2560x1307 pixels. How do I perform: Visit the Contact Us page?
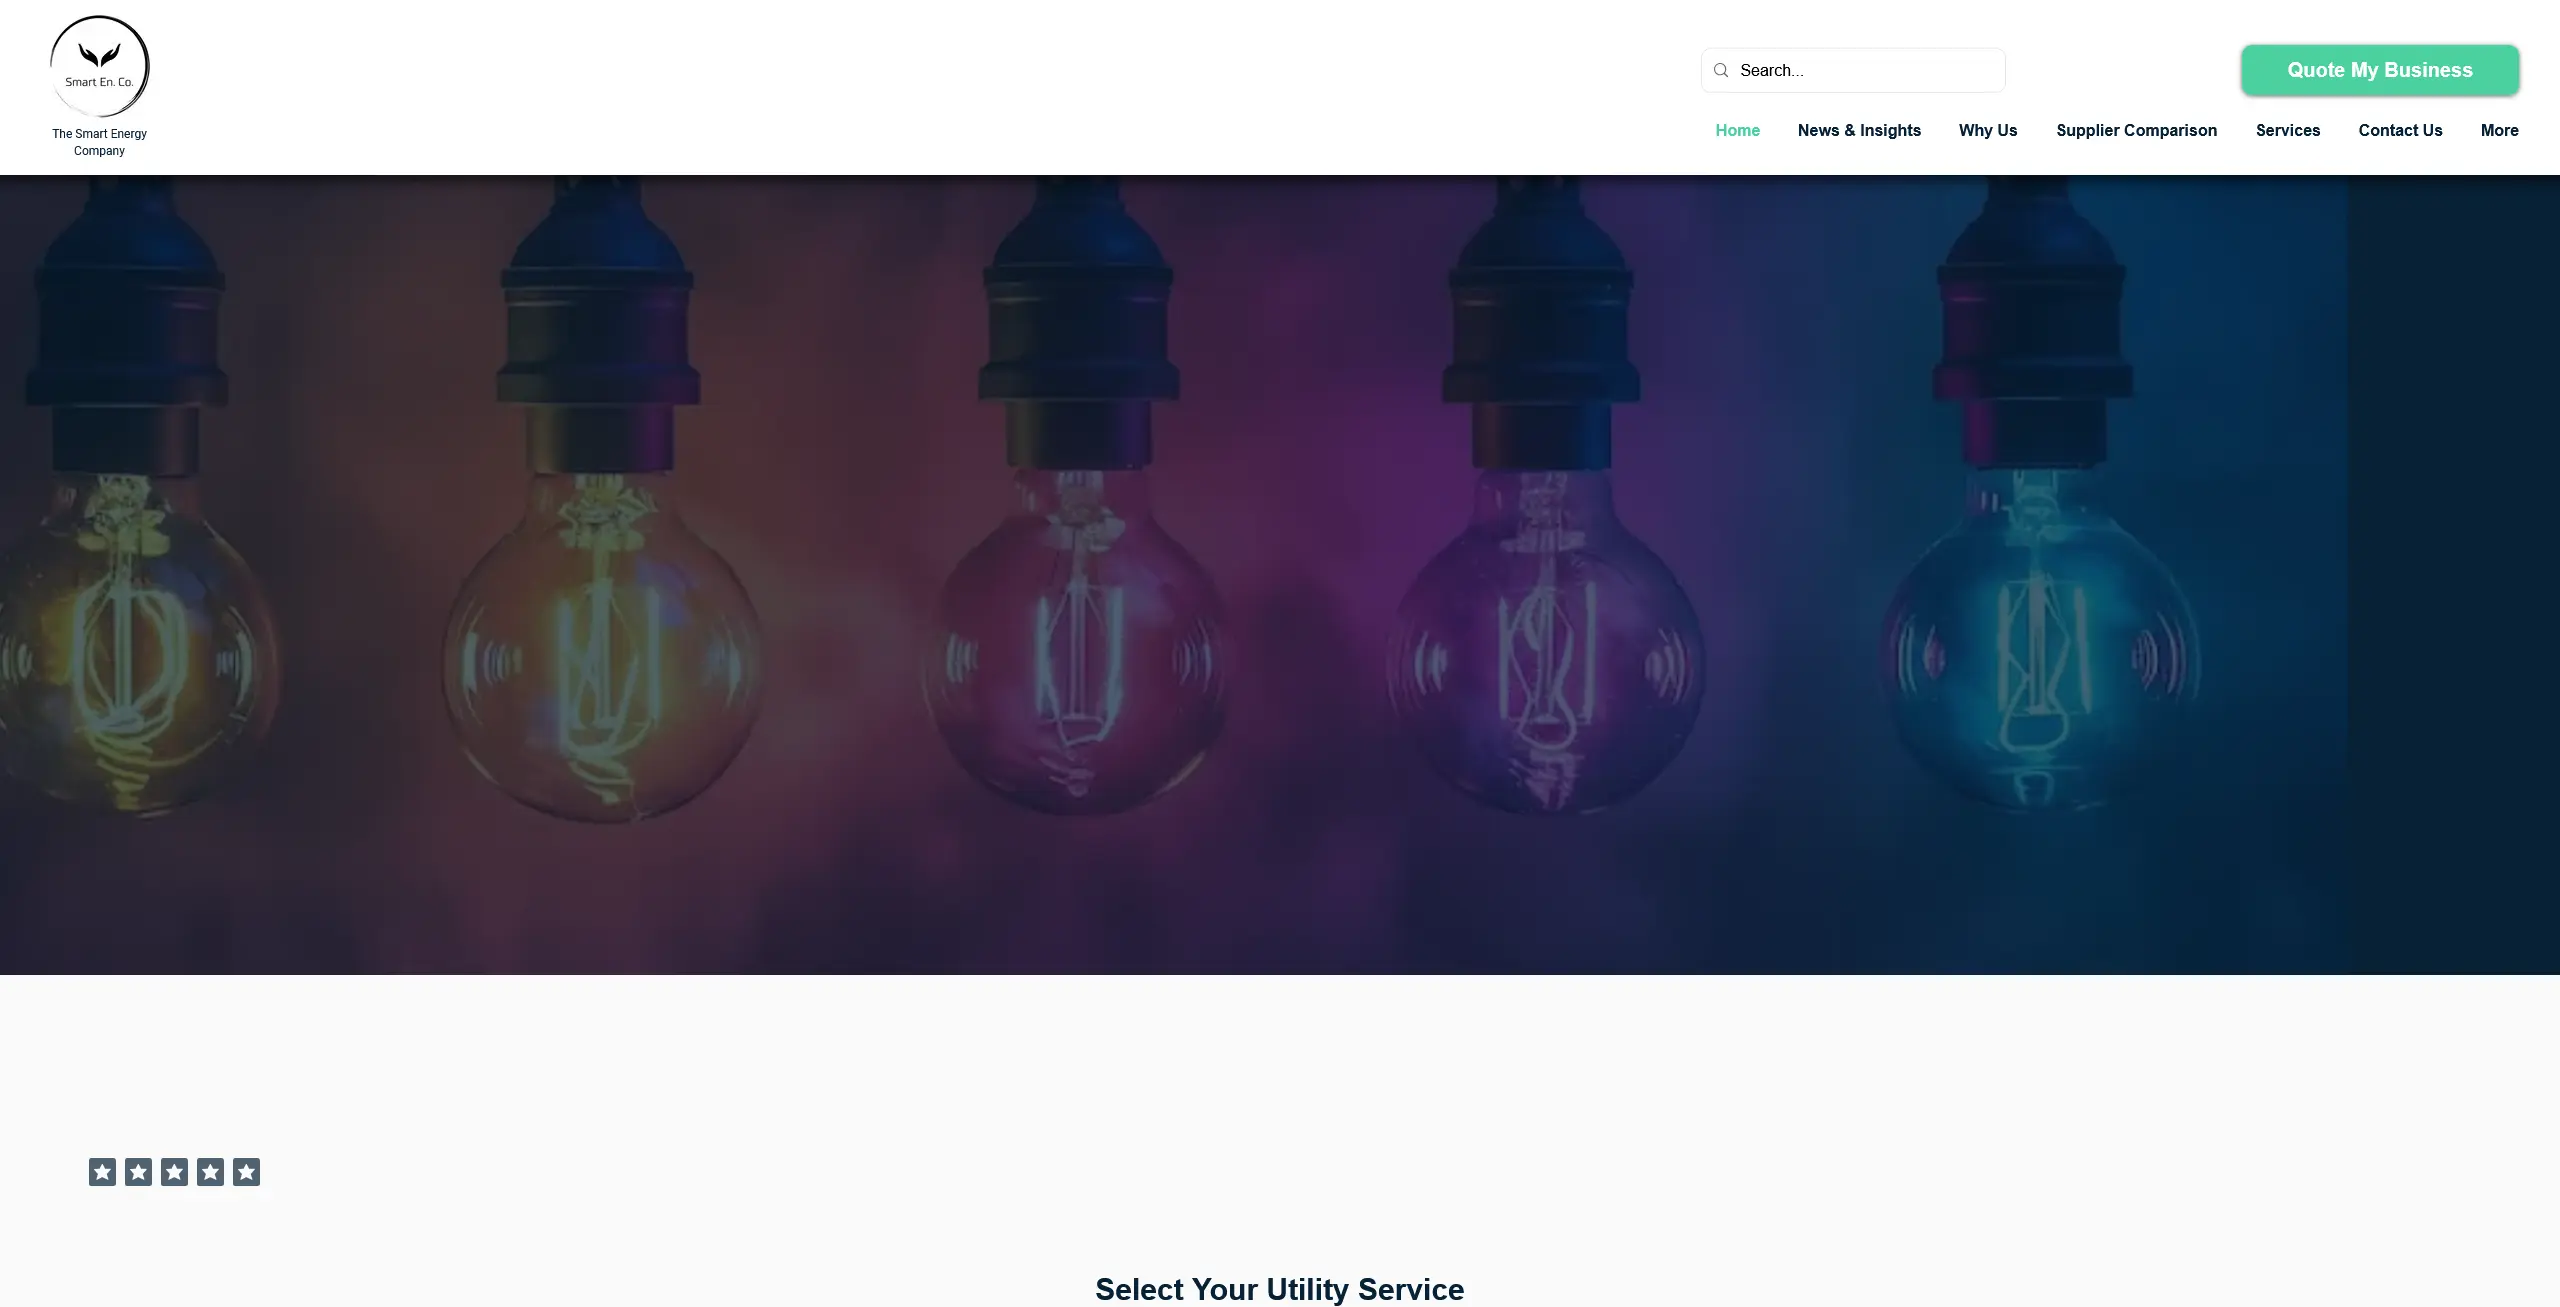pos(2400,131)
